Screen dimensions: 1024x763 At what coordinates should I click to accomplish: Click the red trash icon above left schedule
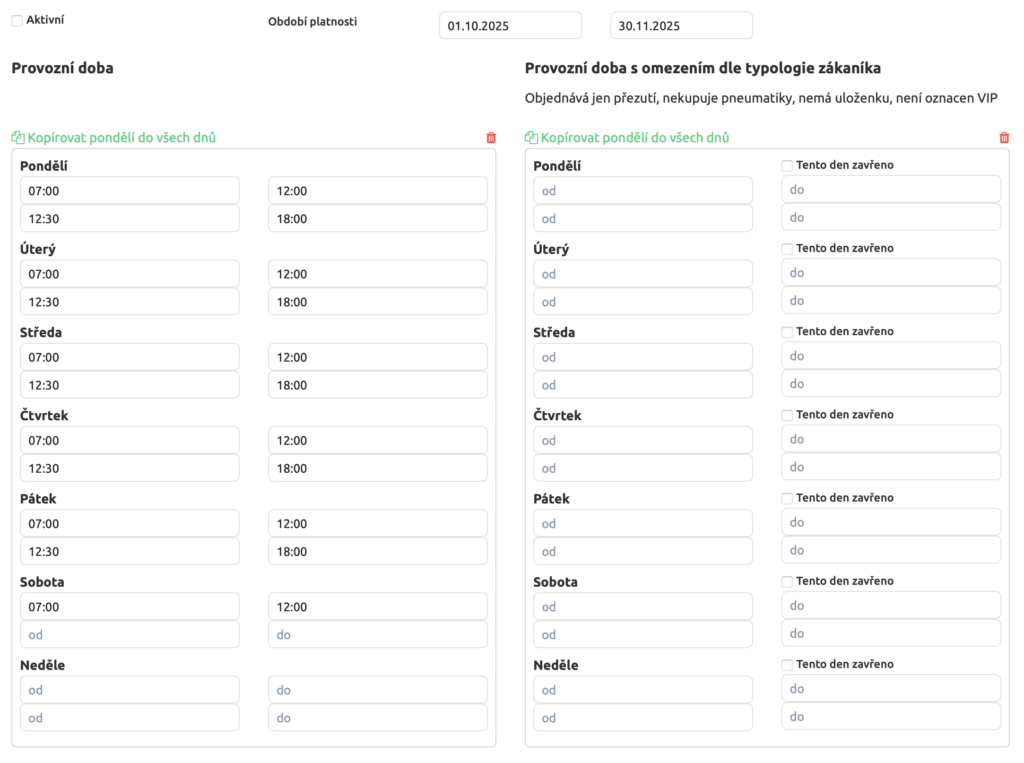[x=490, y=138]
